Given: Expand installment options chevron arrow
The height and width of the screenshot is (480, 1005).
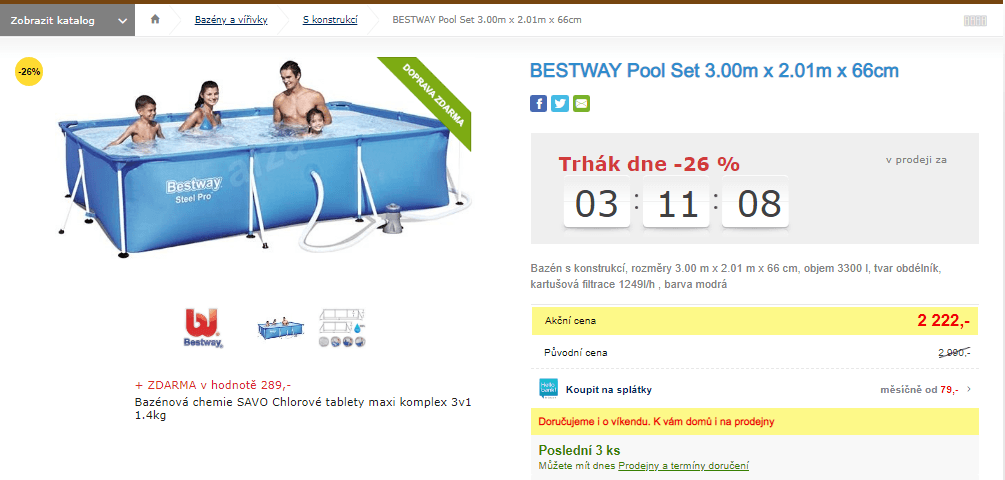Looking at the screenshot, I should pyautogui.click(x=969, y=389).
